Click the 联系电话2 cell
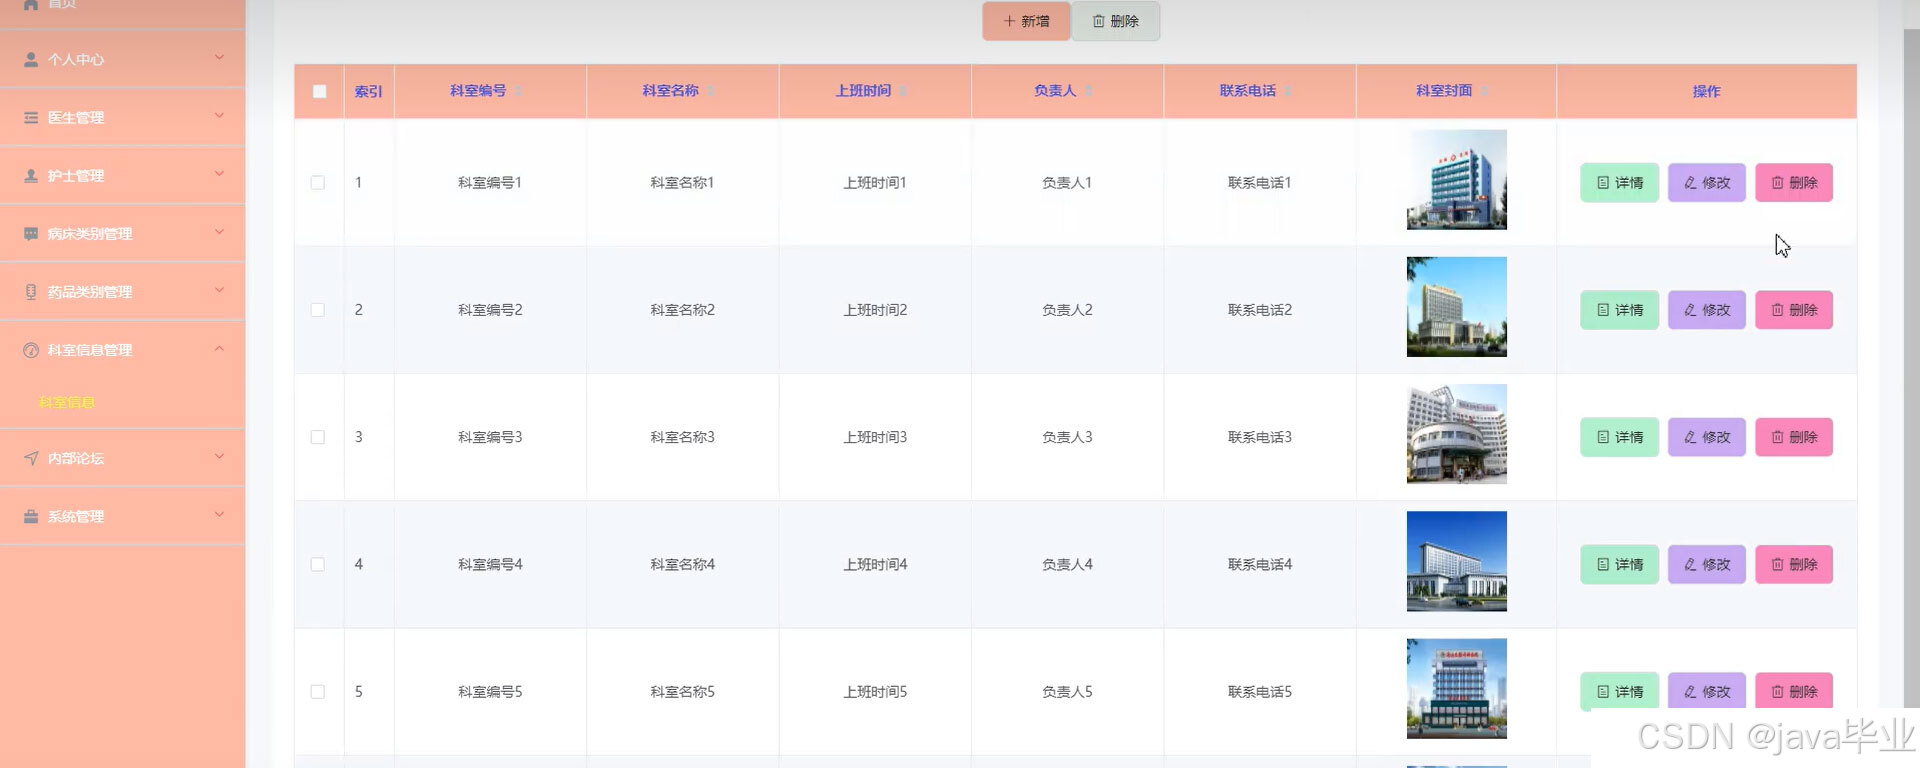This screenshot has height=768, width=1920. (x=1260, y=310)
